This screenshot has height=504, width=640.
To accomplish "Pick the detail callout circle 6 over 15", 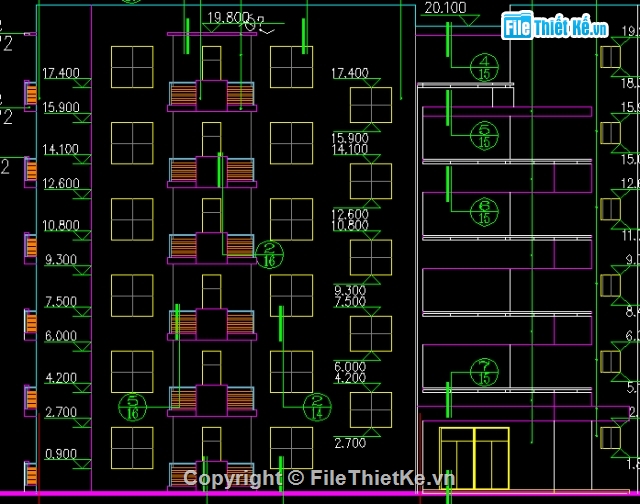I will 484,212.
